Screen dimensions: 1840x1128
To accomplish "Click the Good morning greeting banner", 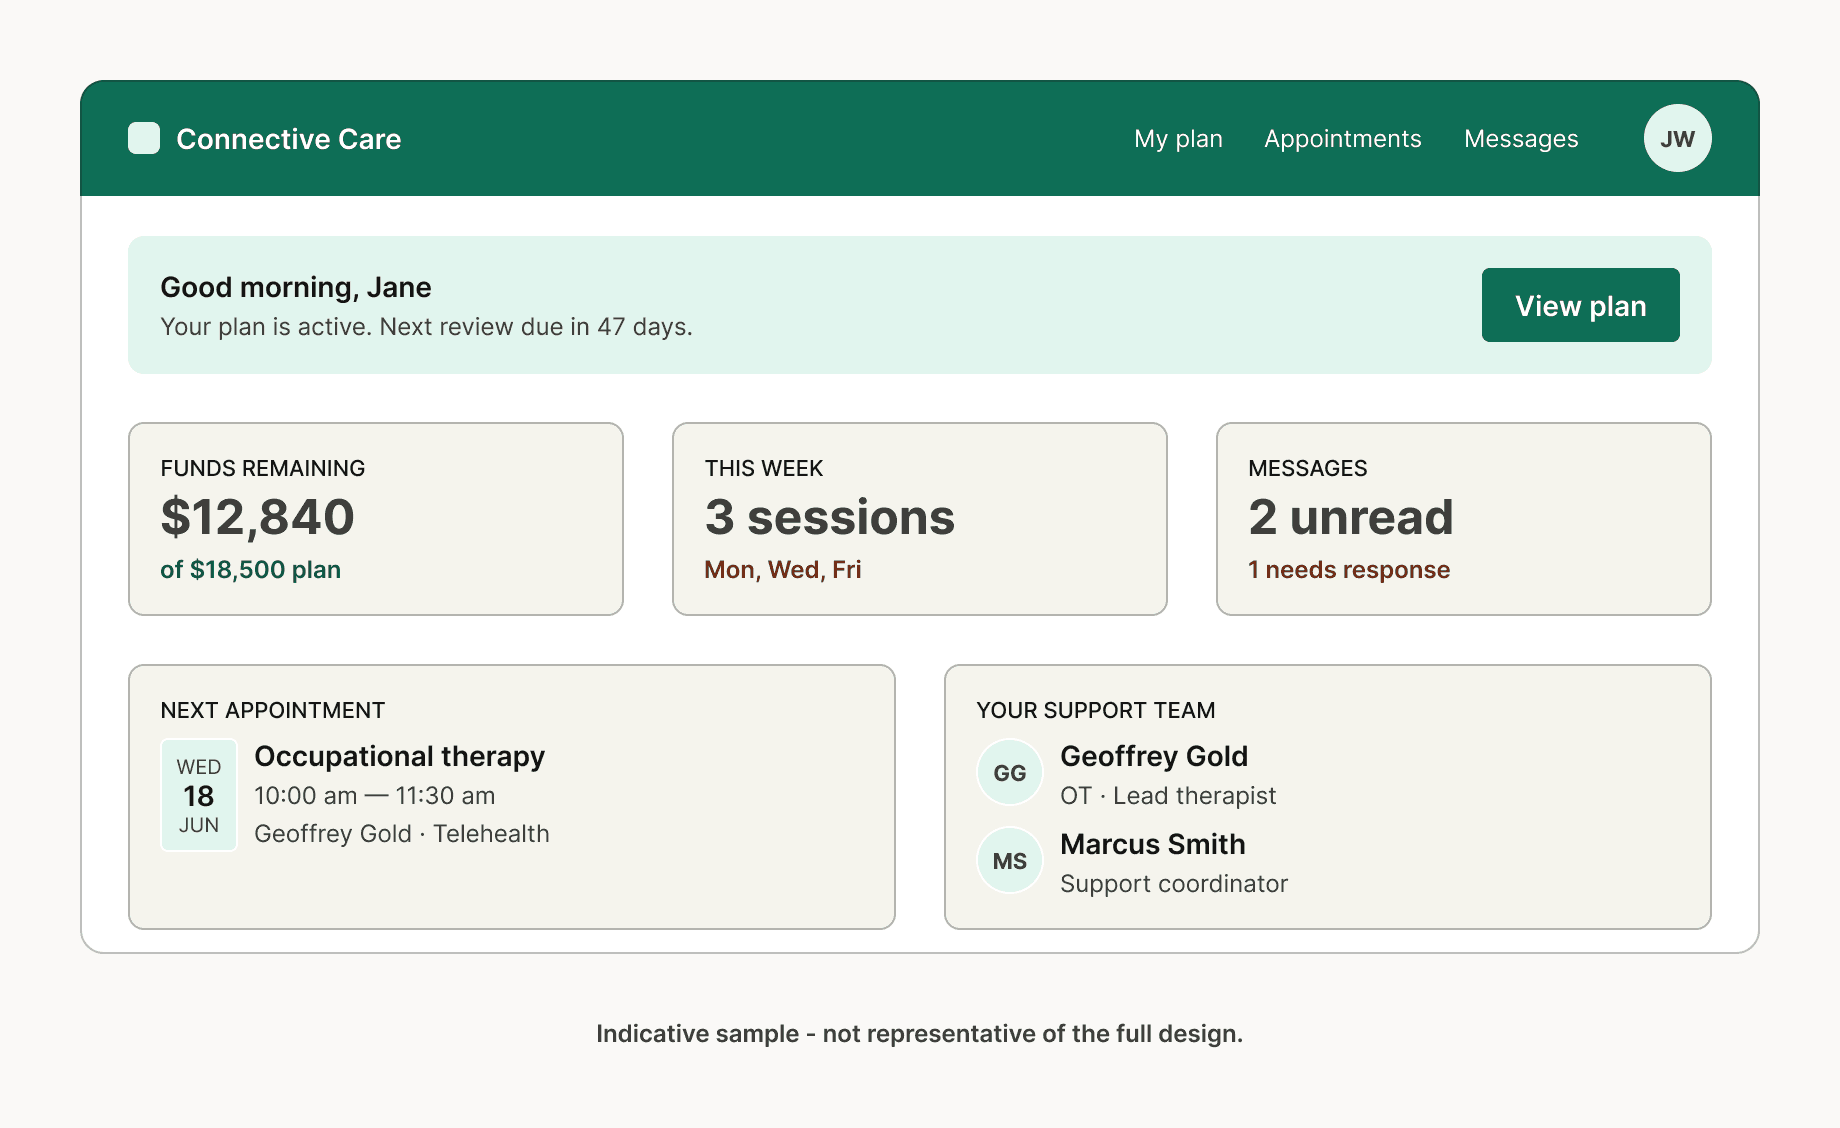I will pos(296,287).
